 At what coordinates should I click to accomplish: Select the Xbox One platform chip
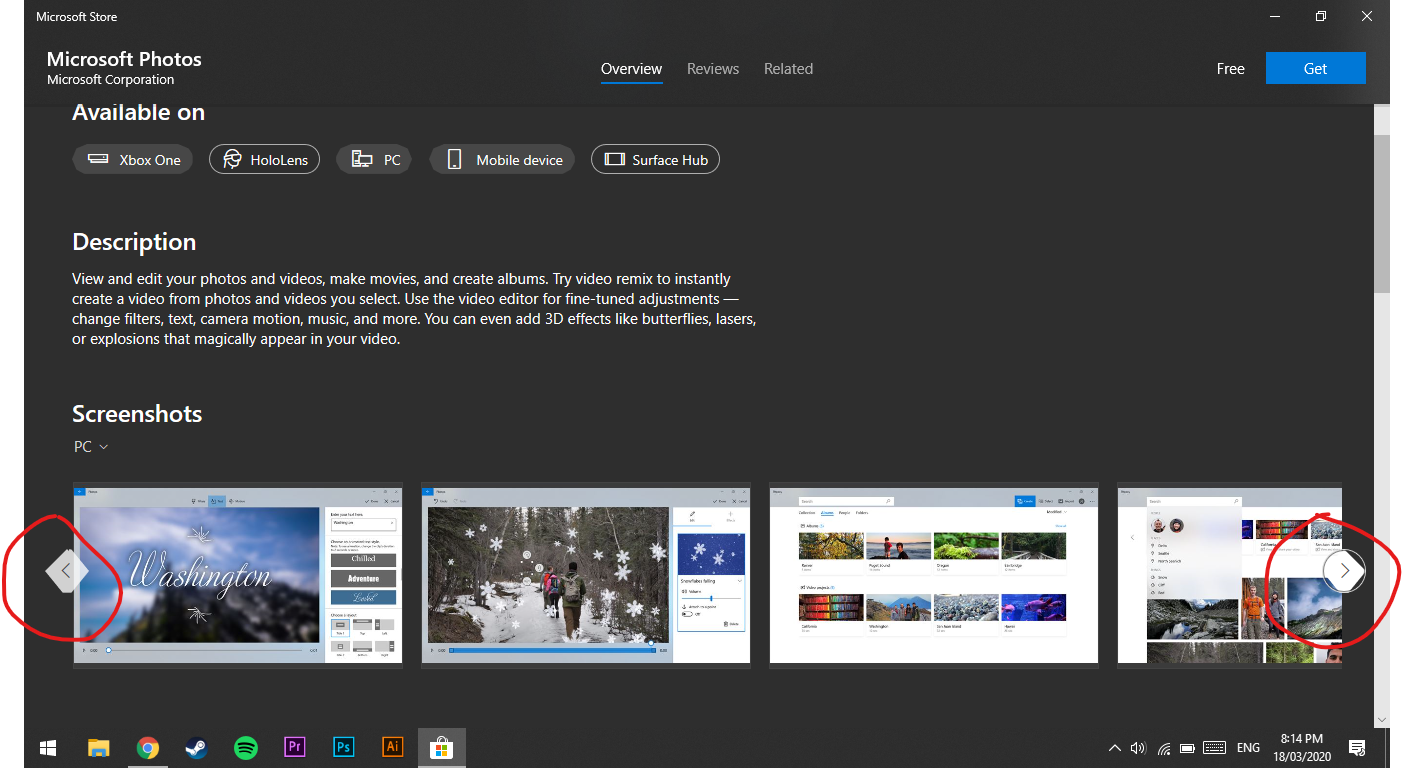click(x=133, y=160)
